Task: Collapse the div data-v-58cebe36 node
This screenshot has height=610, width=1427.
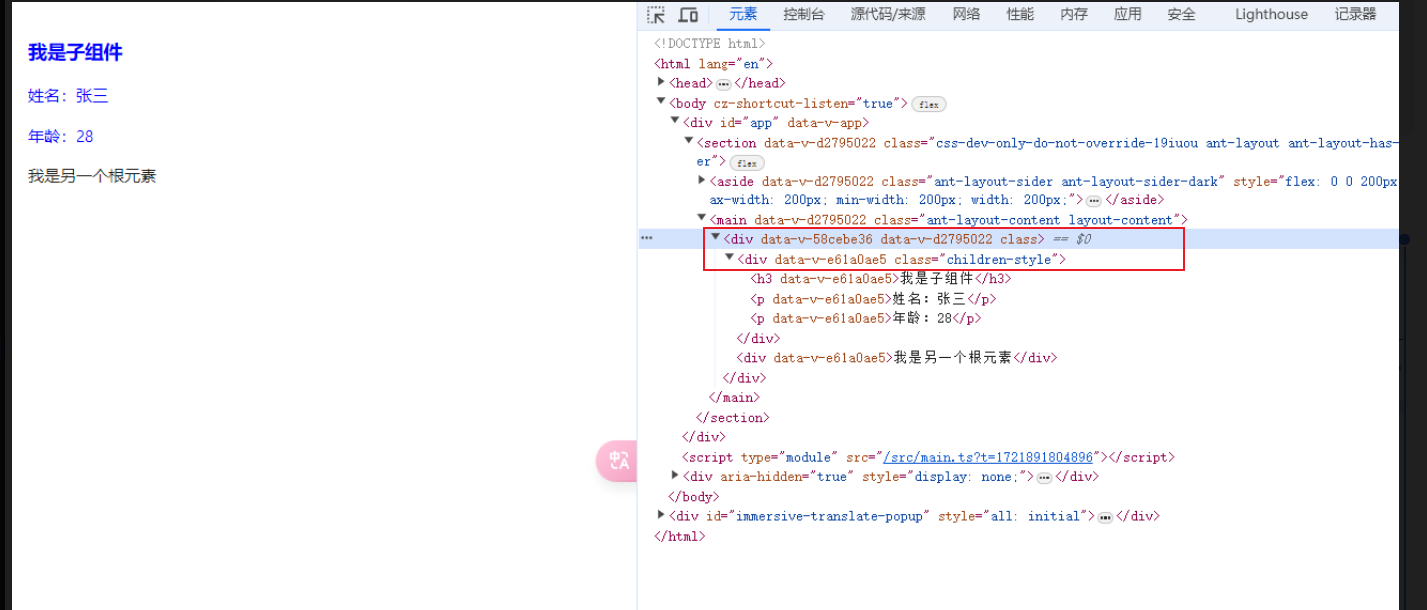Action: tap(716, 238)
